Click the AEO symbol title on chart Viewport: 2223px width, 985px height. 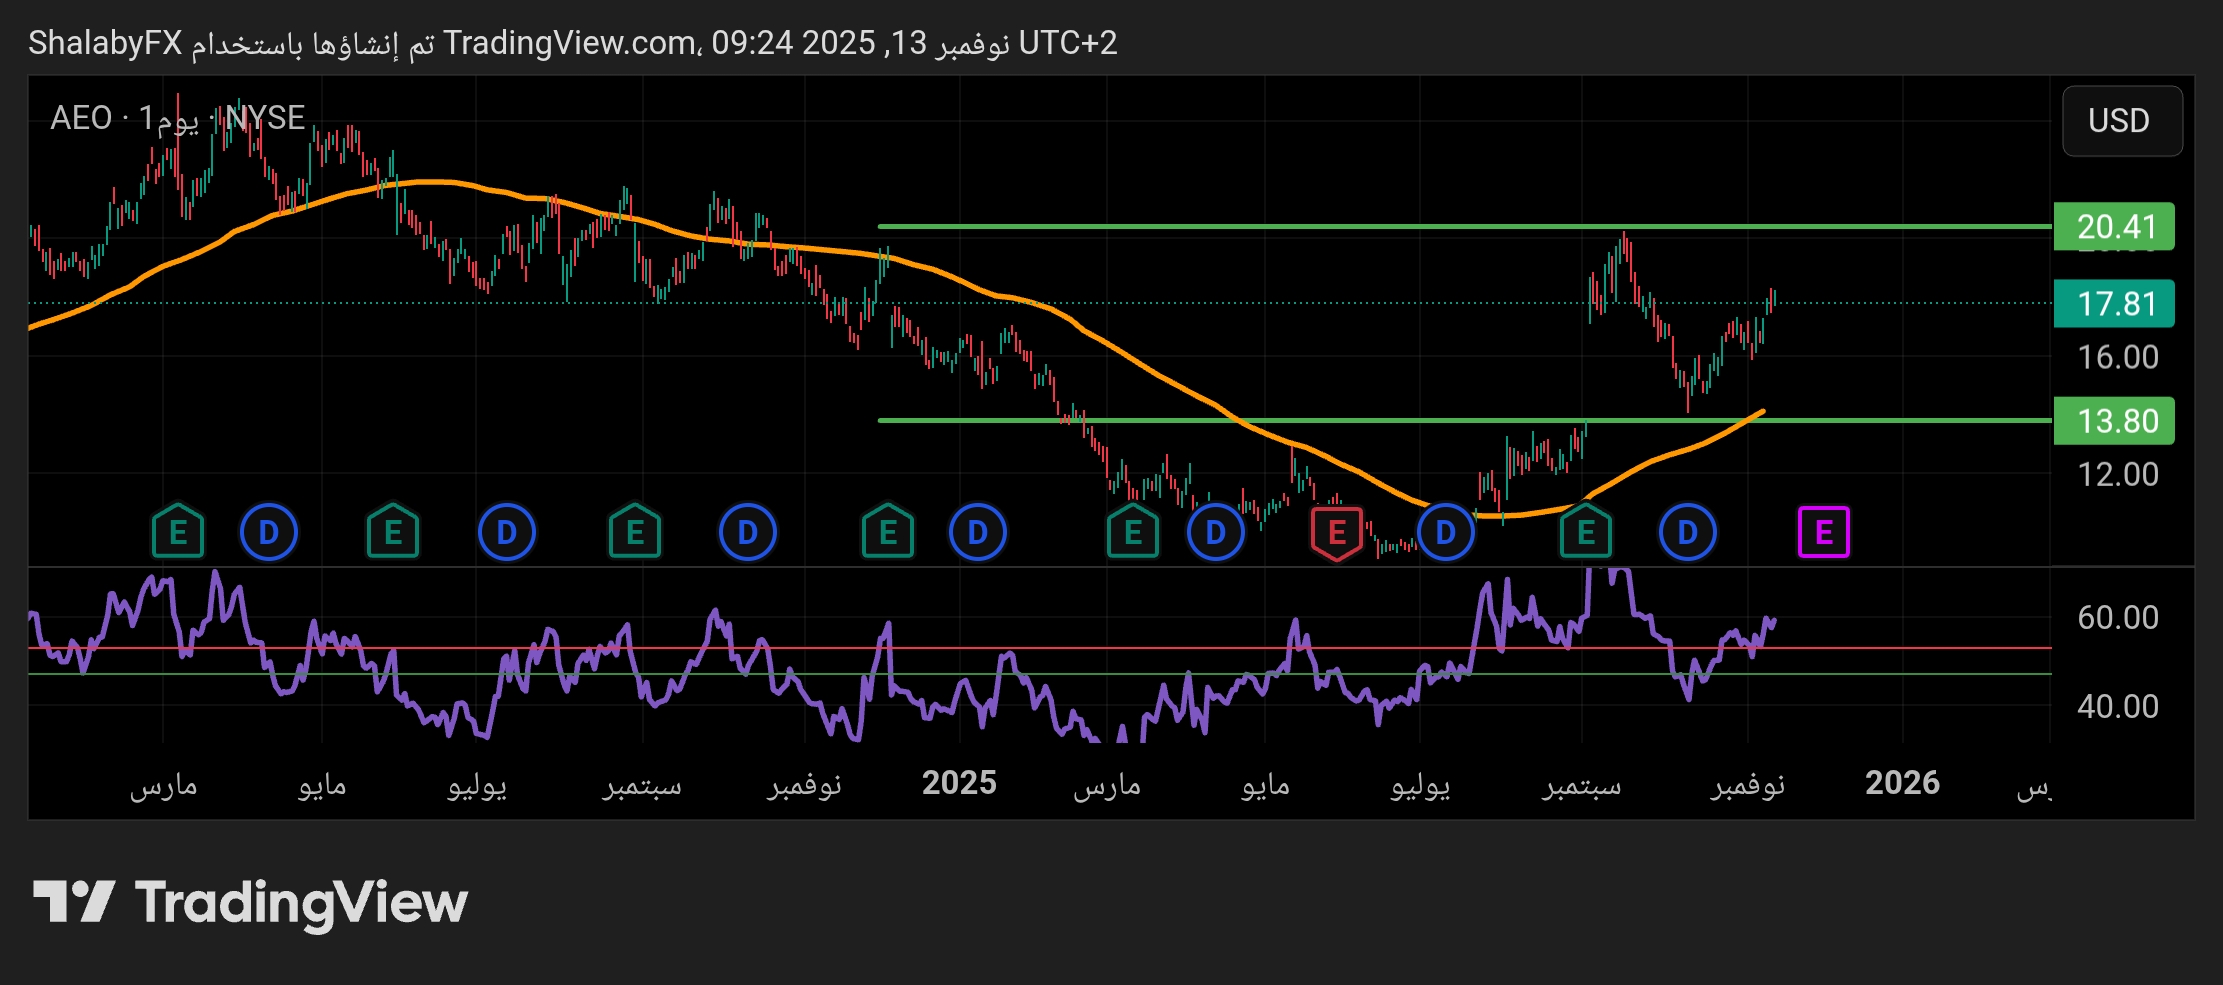point(81,118)
